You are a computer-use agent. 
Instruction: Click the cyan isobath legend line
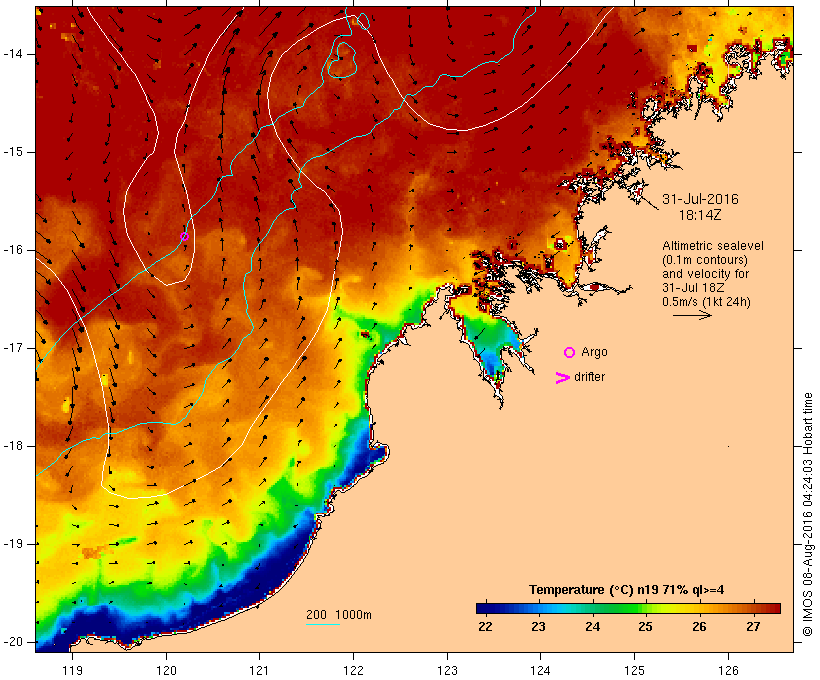323,624
